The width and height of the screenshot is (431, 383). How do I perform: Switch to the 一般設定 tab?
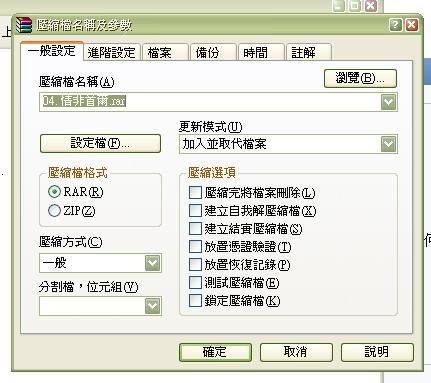(52, 51)
